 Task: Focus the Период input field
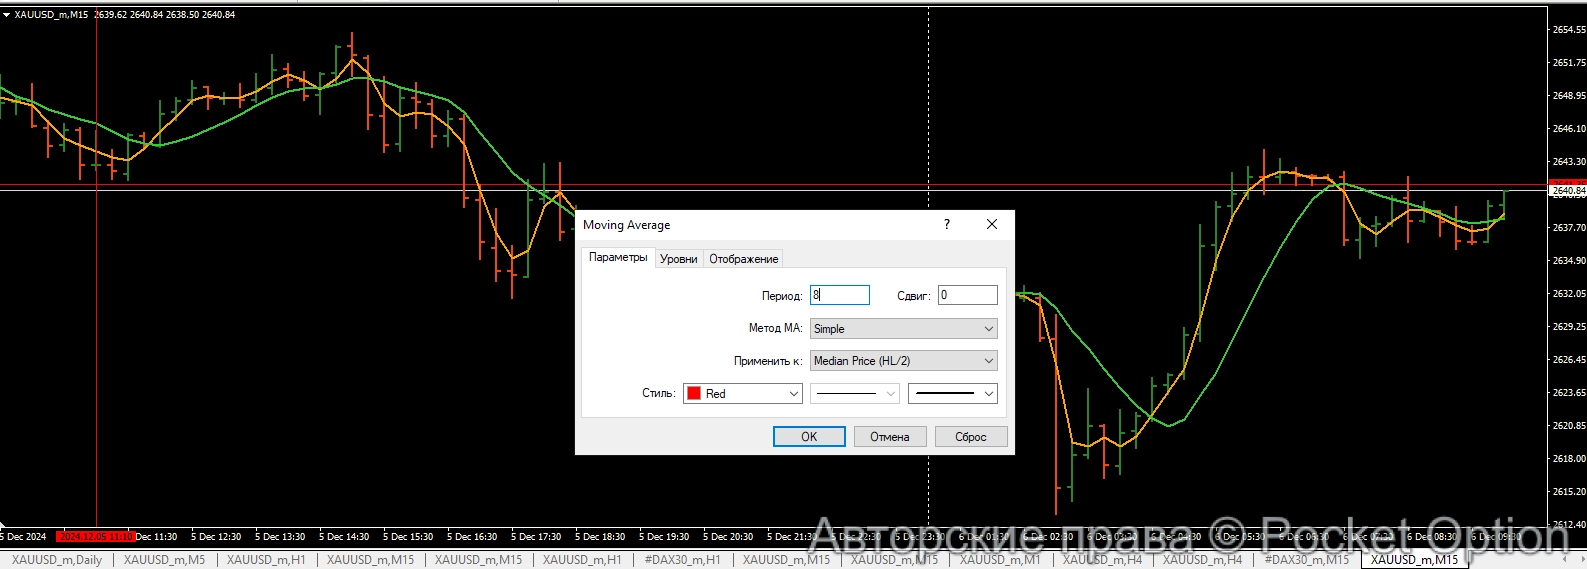(x=839, y=295)
